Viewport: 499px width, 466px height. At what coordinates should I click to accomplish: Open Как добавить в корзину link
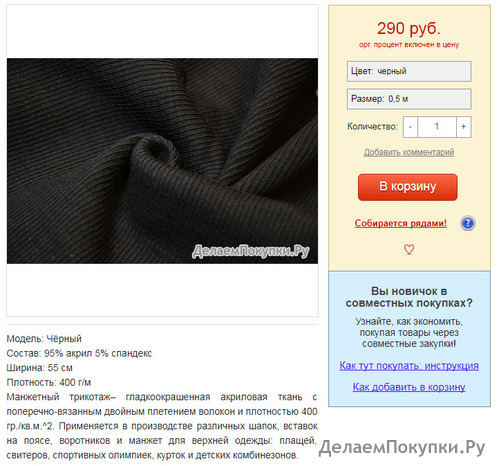point(409,387)
